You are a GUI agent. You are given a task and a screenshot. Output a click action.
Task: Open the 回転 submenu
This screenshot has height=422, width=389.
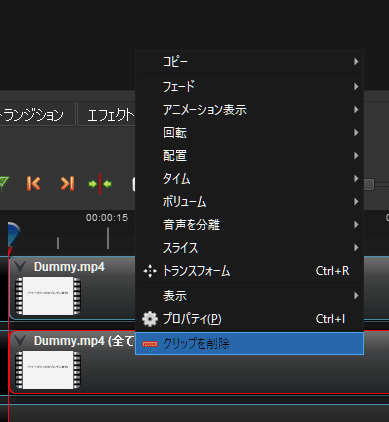[x=249, y=133]
